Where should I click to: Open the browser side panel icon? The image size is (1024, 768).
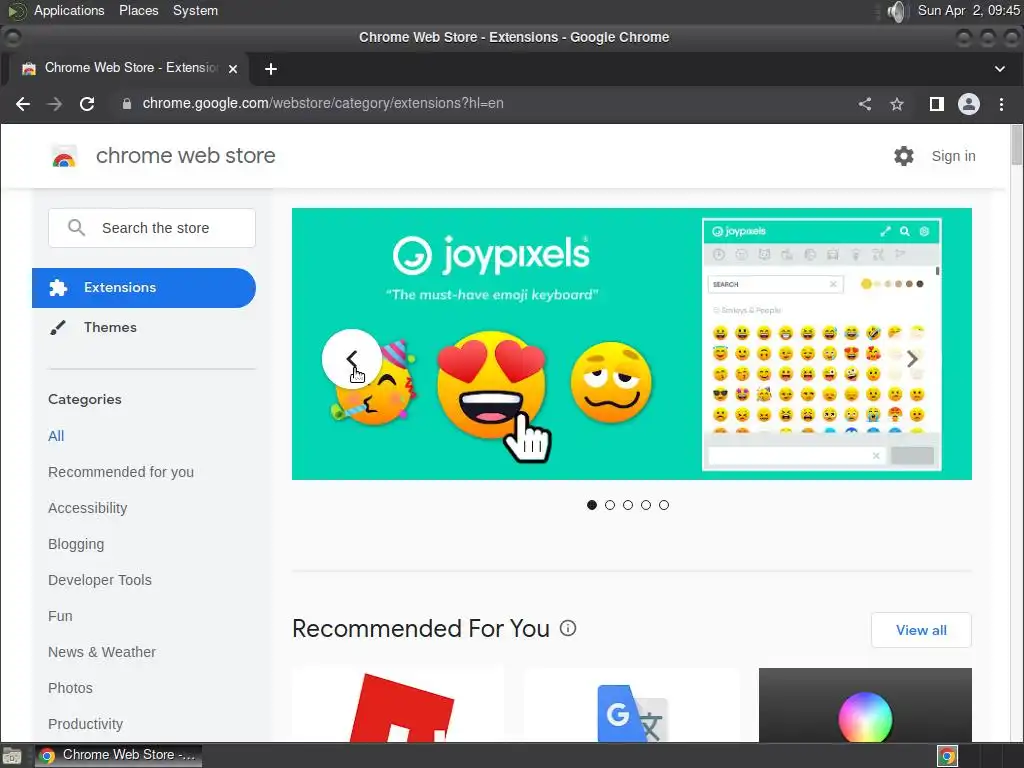tap(936, 104)
